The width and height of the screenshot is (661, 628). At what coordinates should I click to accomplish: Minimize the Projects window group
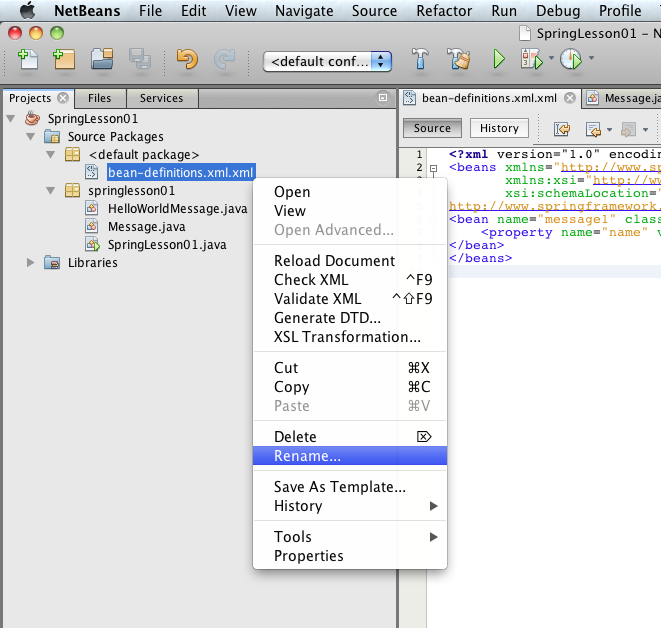pyautogui.click(x=383, y=98)
